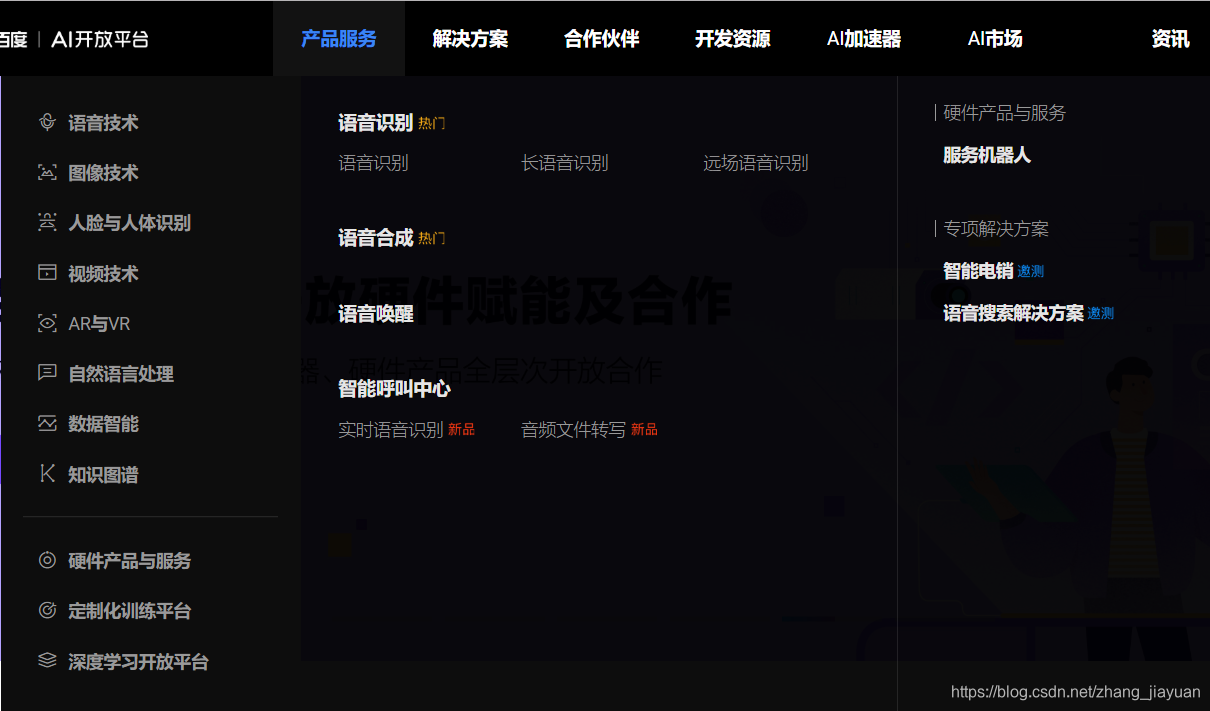Screen dimensions: 1210x711
Task: Open the 语音搜索解决方案 link
Action: point(1013,313)
